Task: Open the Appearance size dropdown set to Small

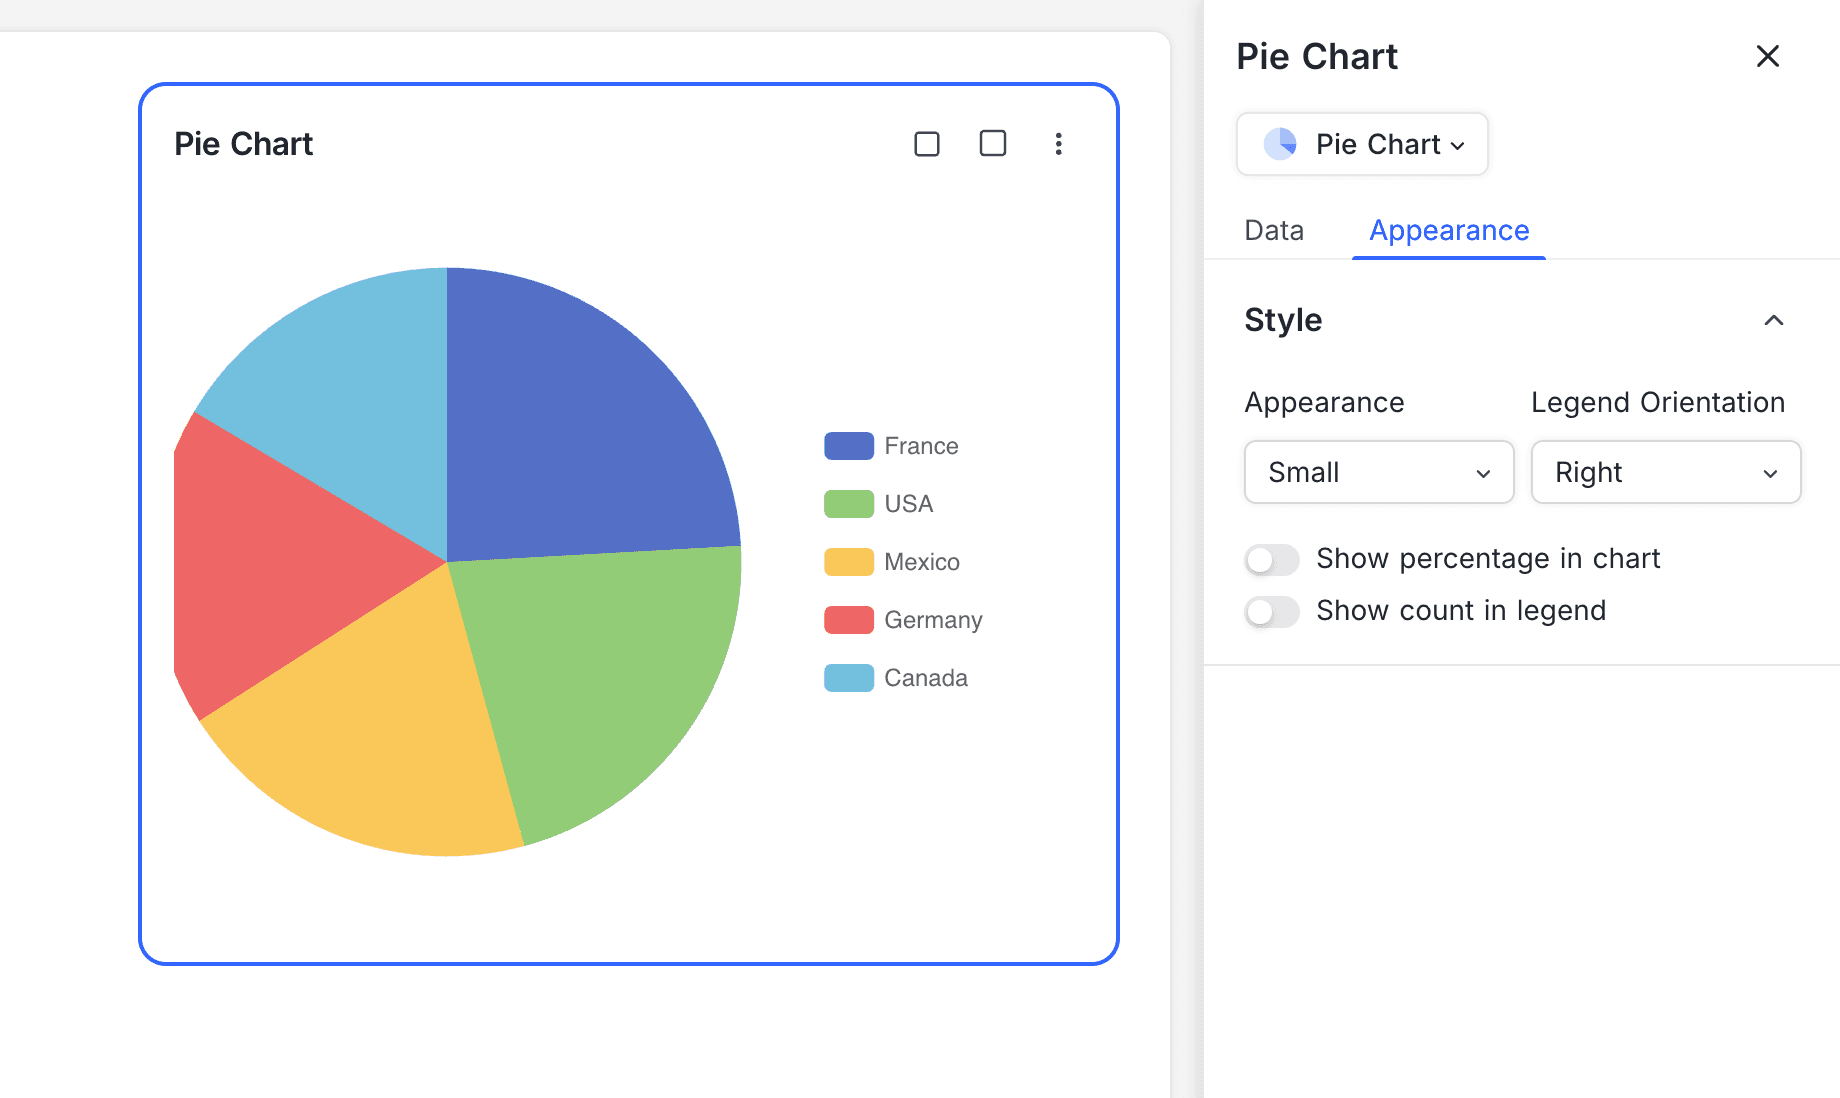Action: click(x=1378, y=472)
